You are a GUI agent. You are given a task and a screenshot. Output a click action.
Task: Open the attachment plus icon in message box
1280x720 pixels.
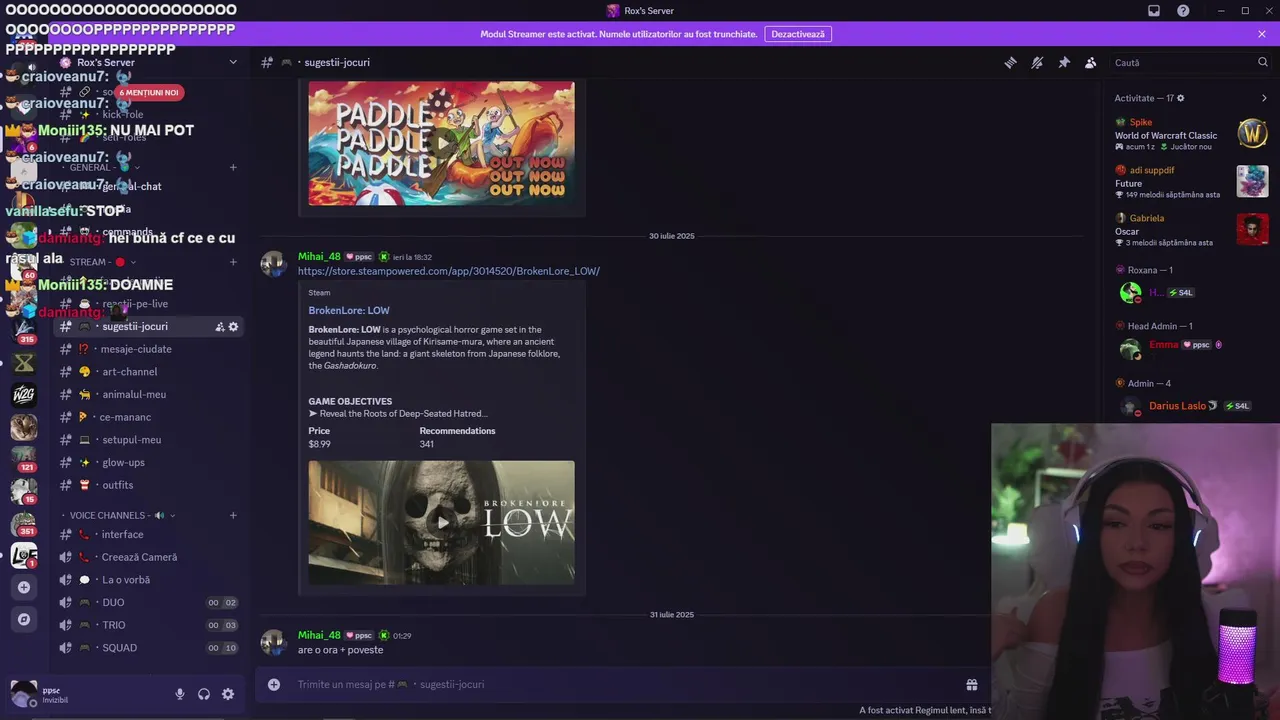pyautogui.click(x=274, y=684)
